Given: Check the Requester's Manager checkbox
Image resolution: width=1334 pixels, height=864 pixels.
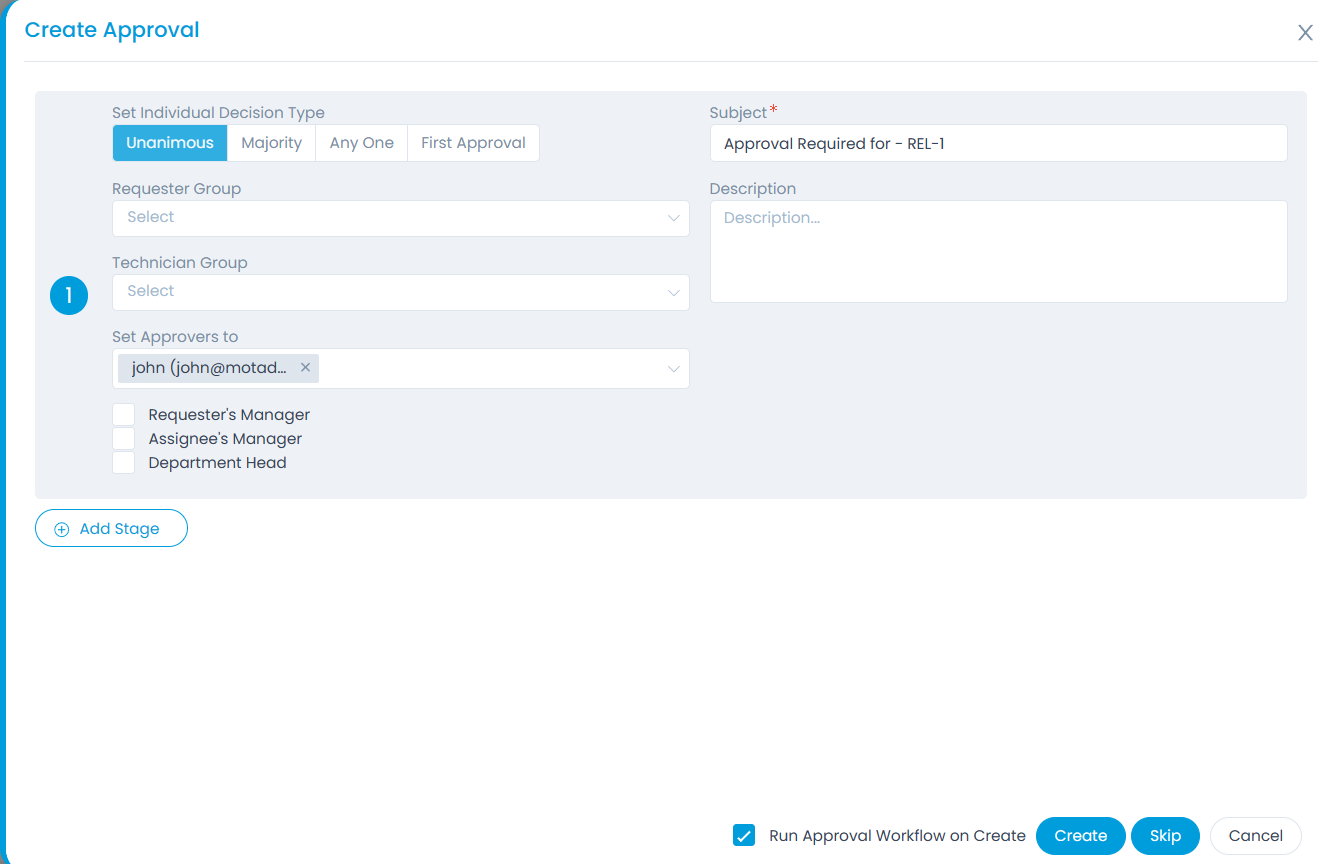Looking at the screenshot, I should (x=124, y=415).
